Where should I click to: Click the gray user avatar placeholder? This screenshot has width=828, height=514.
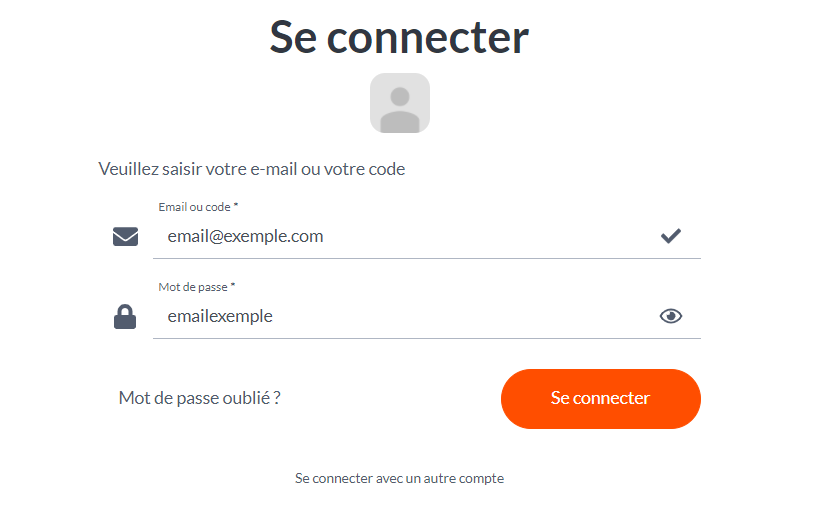[400, 103]
